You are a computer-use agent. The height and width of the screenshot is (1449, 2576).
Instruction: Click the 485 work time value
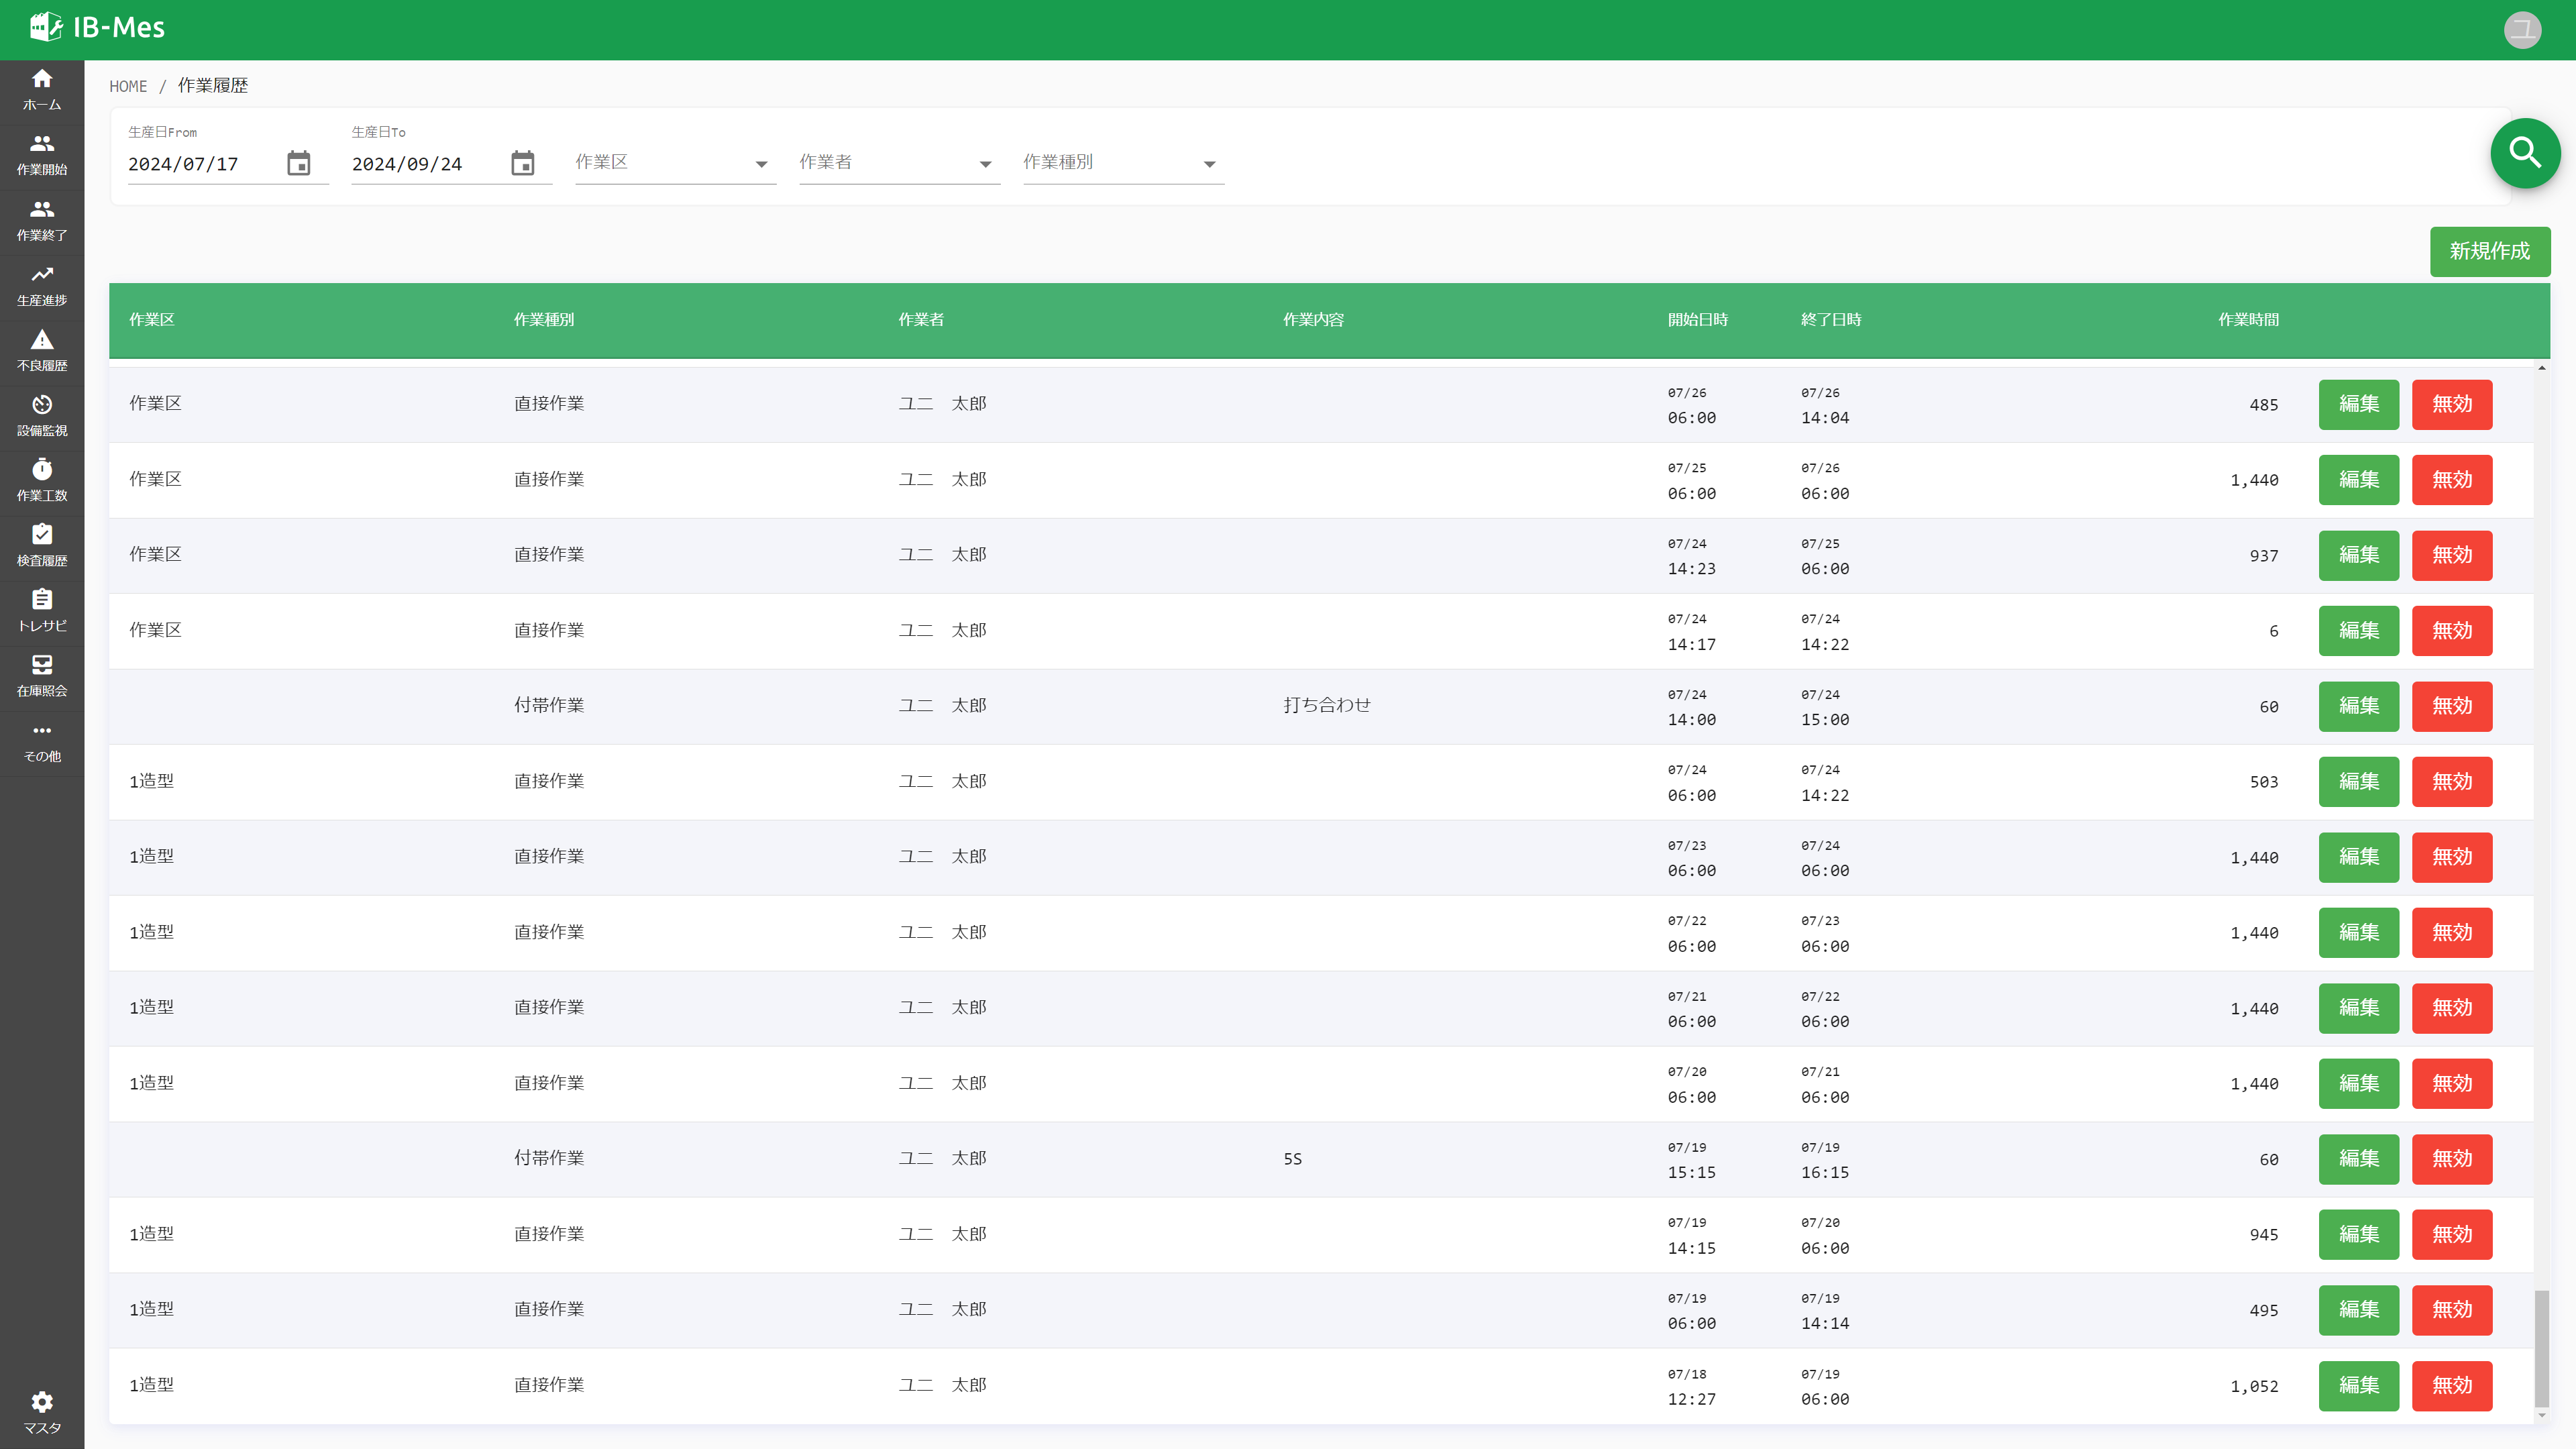(2263, 405)
